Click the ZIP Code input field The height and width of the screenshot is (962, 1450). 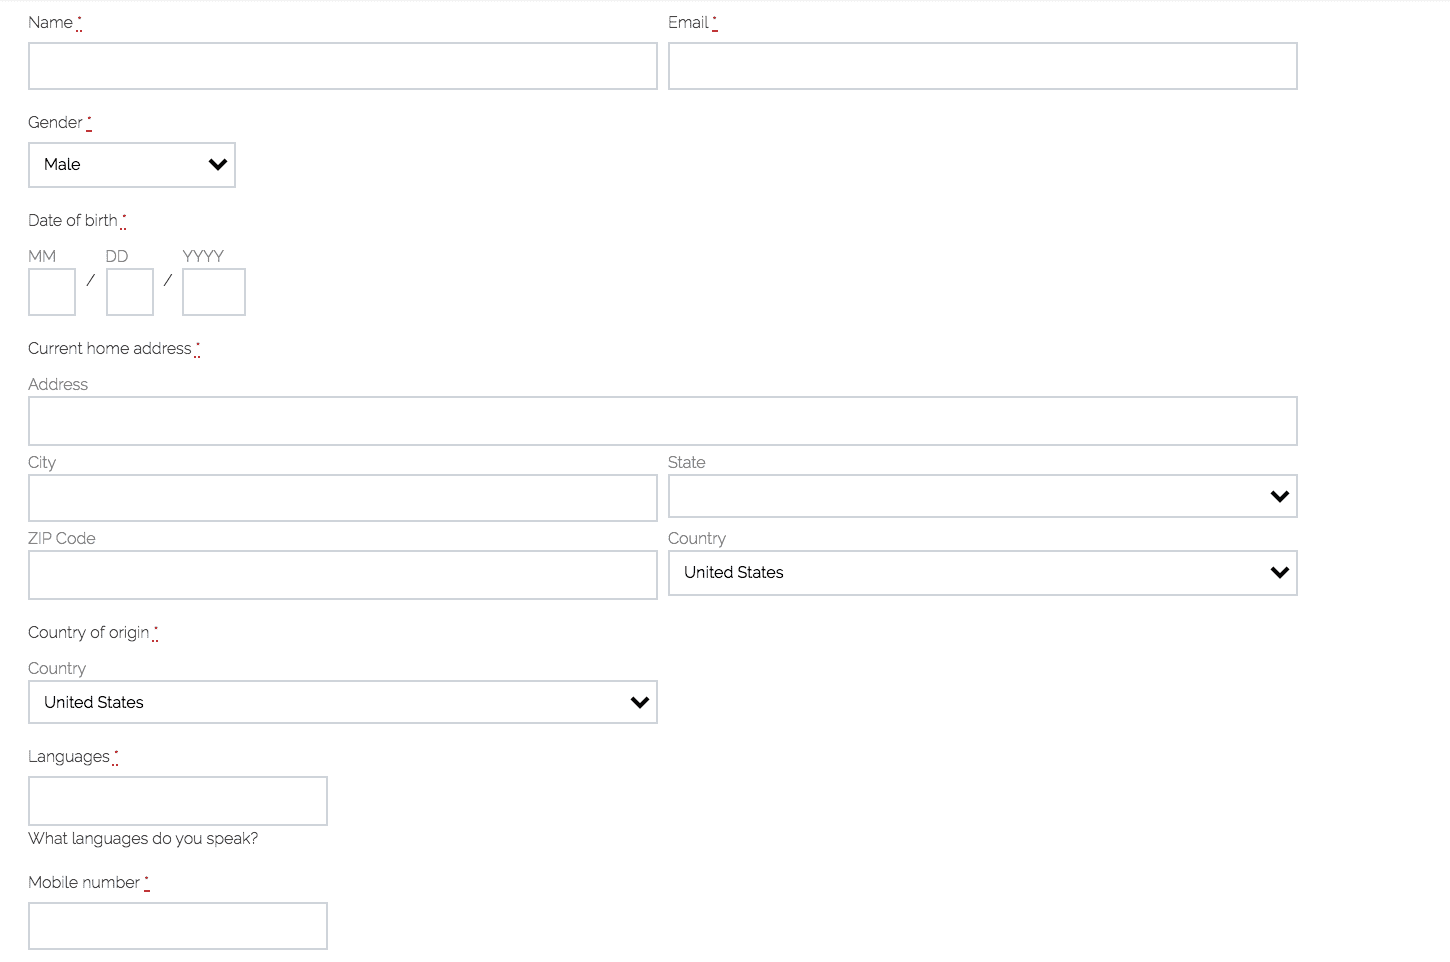point(343,575)
